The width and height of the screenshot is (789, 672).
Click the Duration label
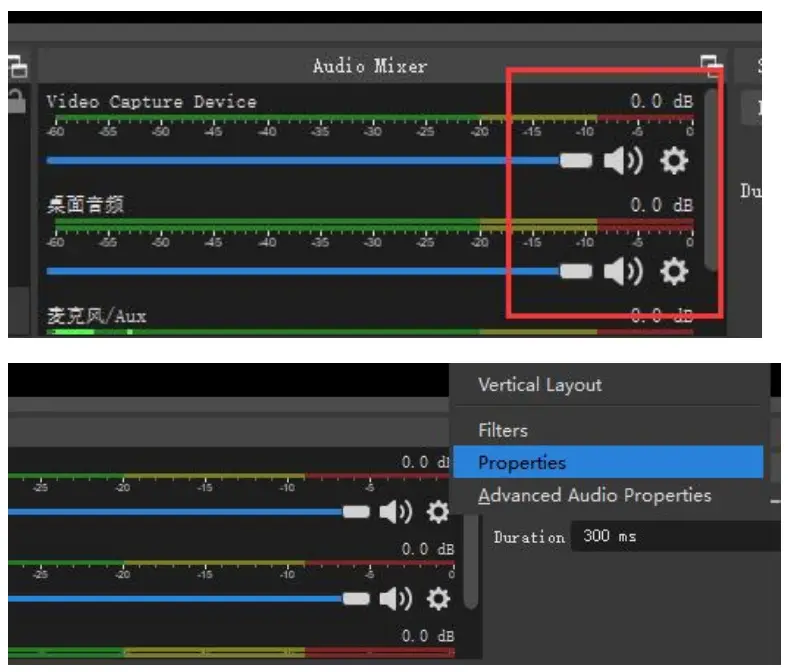[x=529, y=537]
